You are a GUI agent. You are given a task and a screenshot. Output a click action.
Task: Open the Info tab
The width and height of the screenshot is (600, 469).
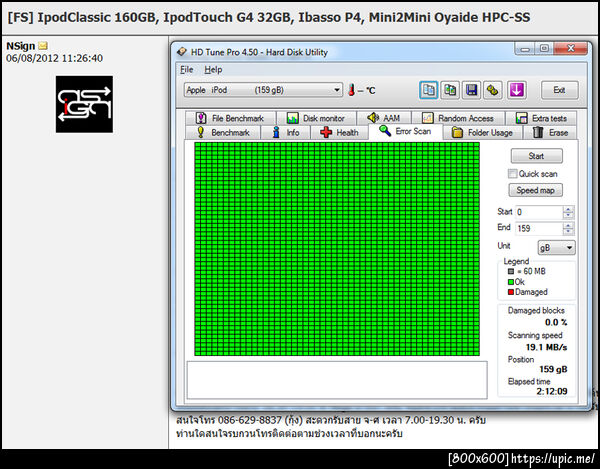pyautogui.click(x=285, y=132)
